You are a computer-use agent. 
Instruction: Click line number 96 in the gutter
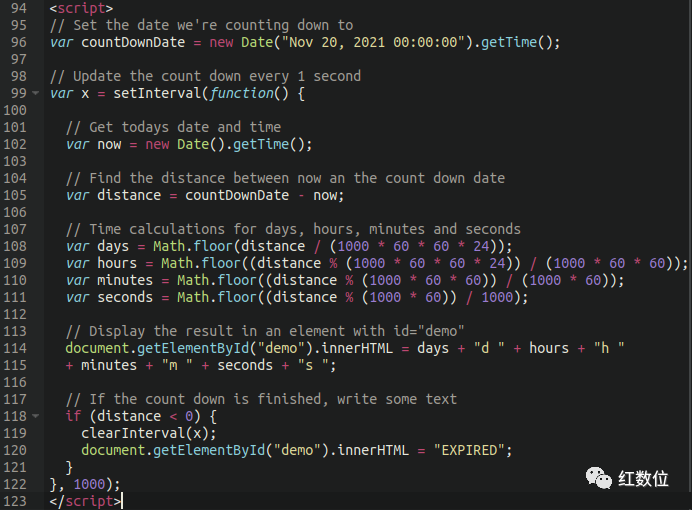pyautogui.click(x=19, y=42)
